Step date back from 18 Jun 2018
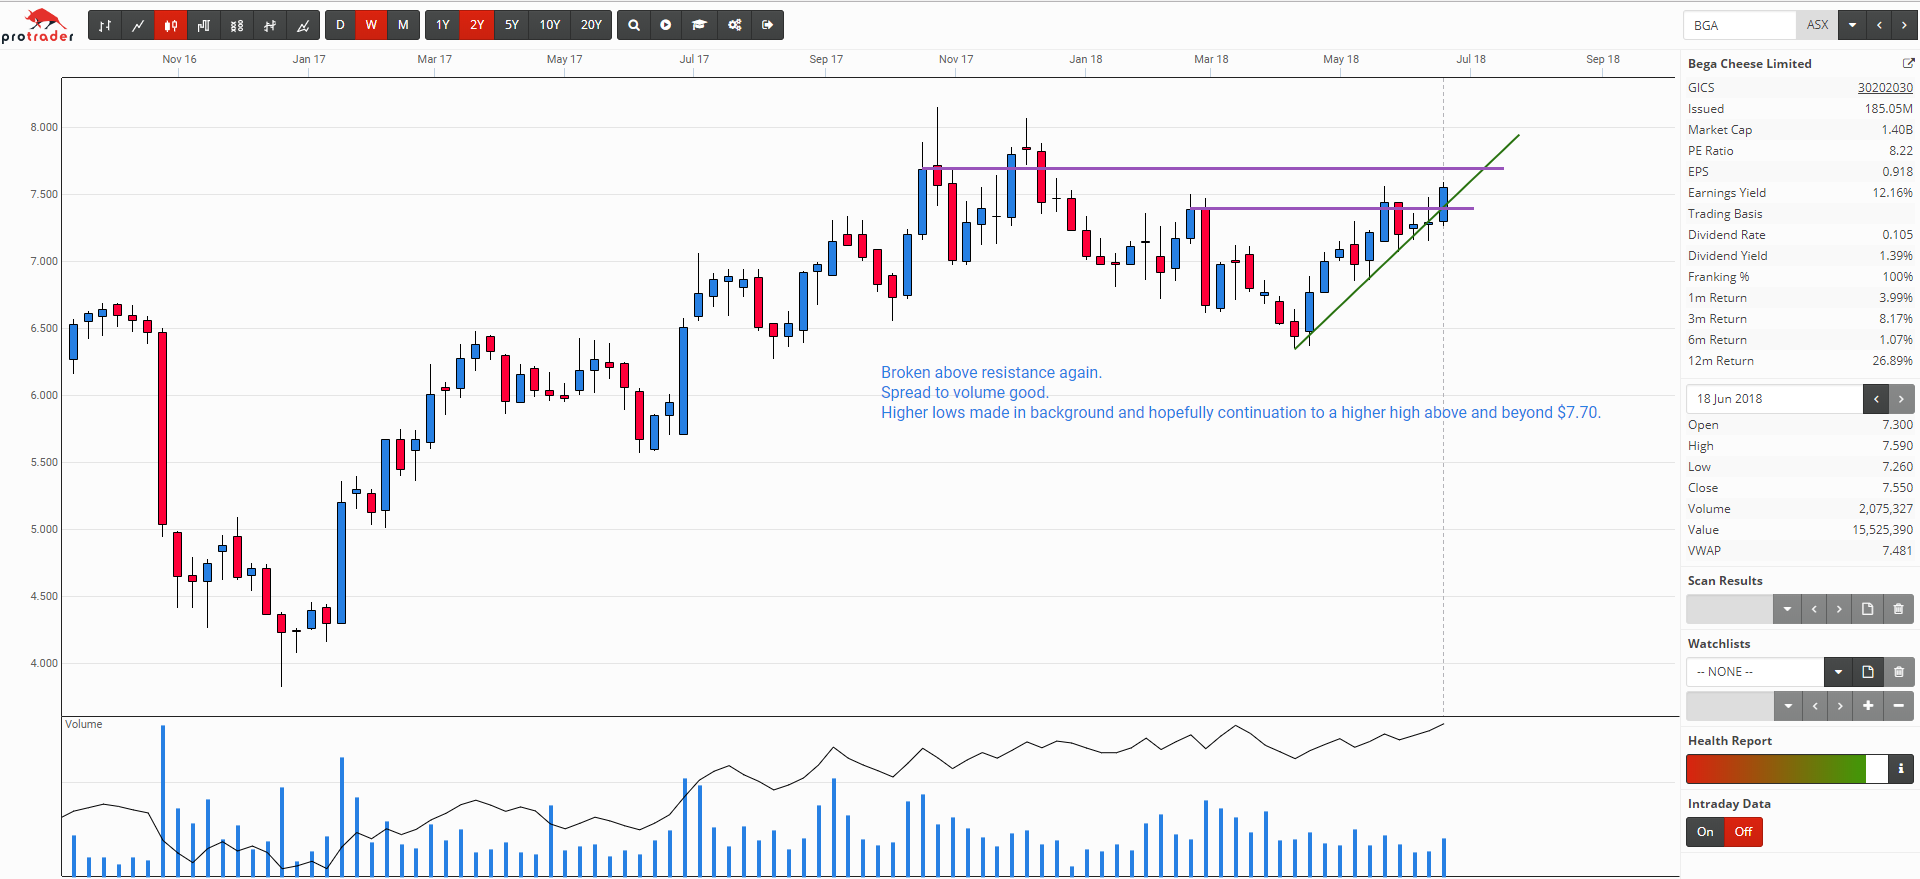 1876,399
